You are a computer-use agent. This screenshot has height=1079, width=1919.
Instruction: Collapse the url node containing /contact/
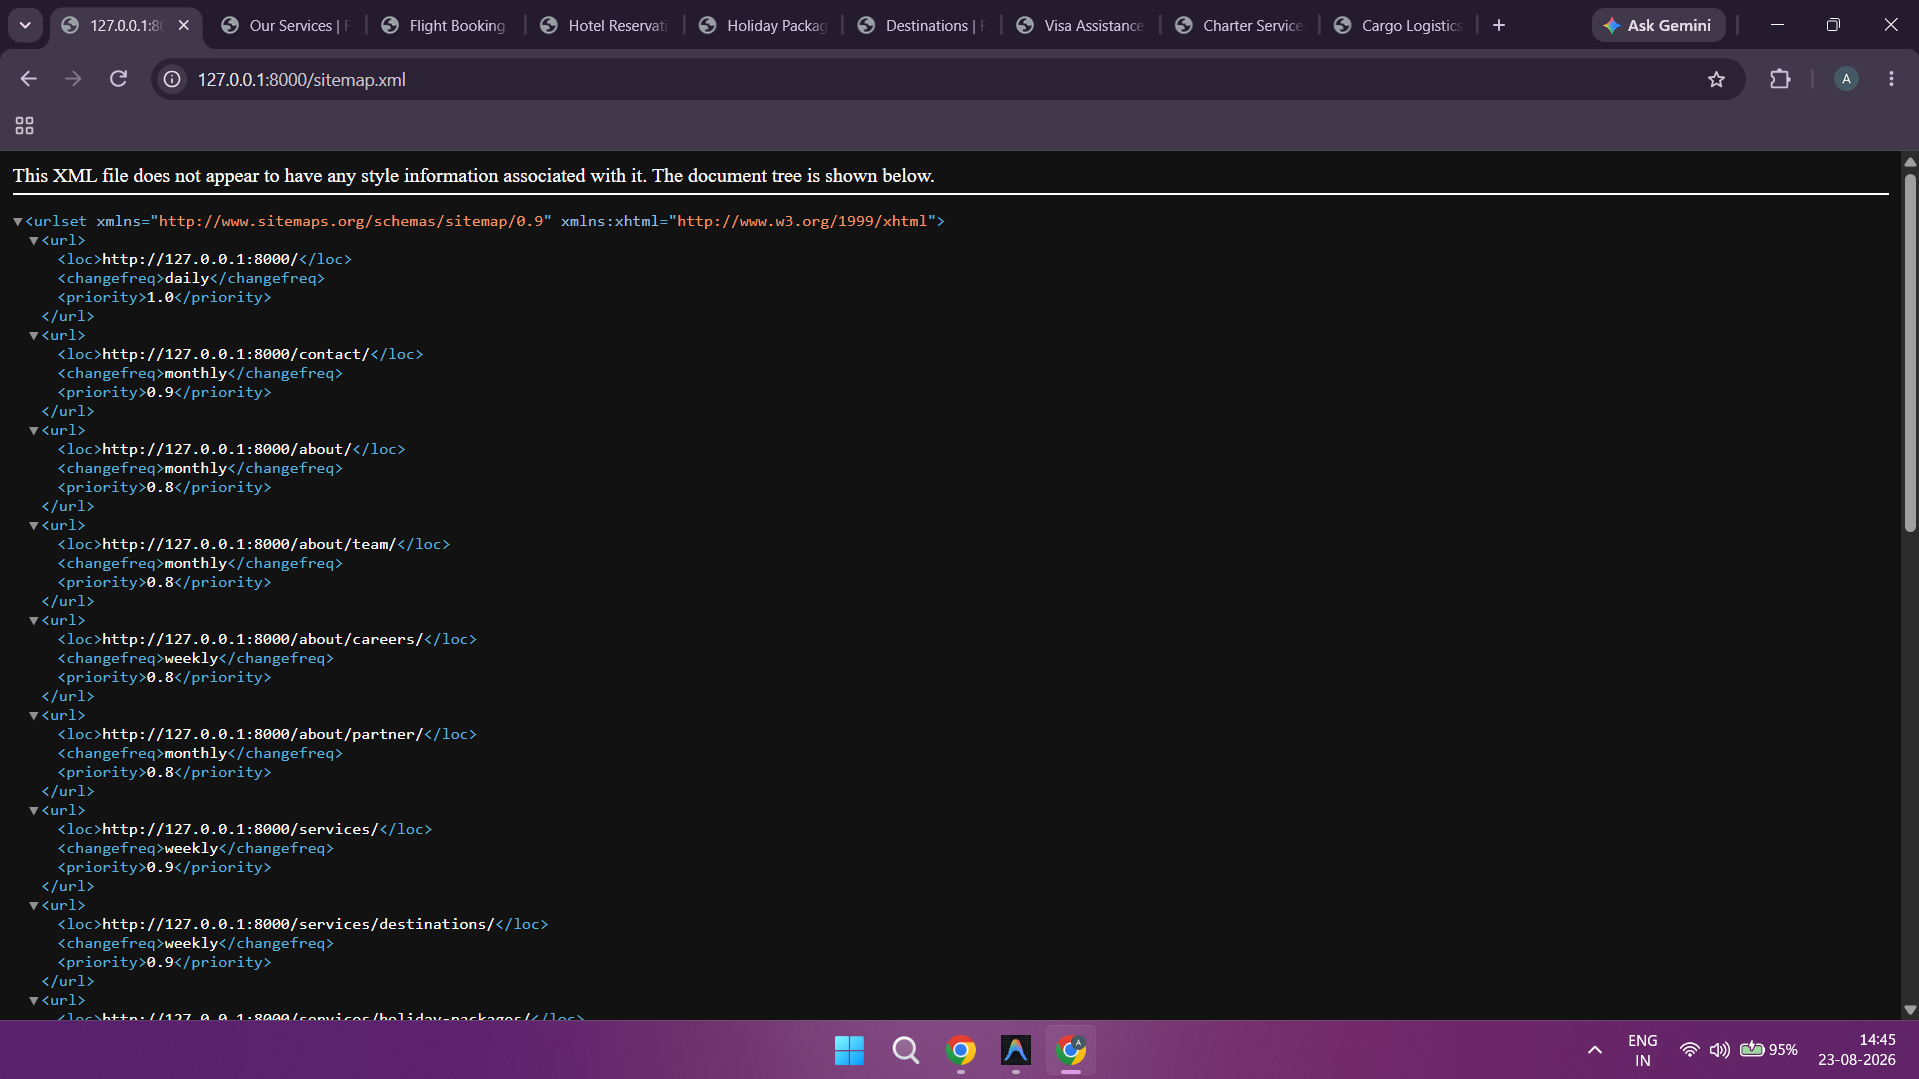point(34,335)
